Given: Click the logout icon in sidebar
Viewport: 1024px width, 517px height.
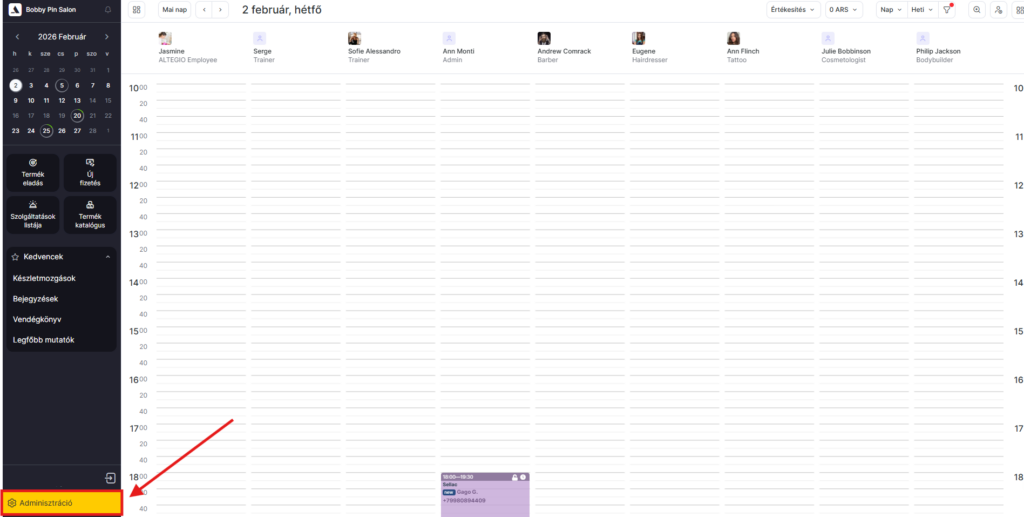Looking at the screenshot, I should coord(110,478).
